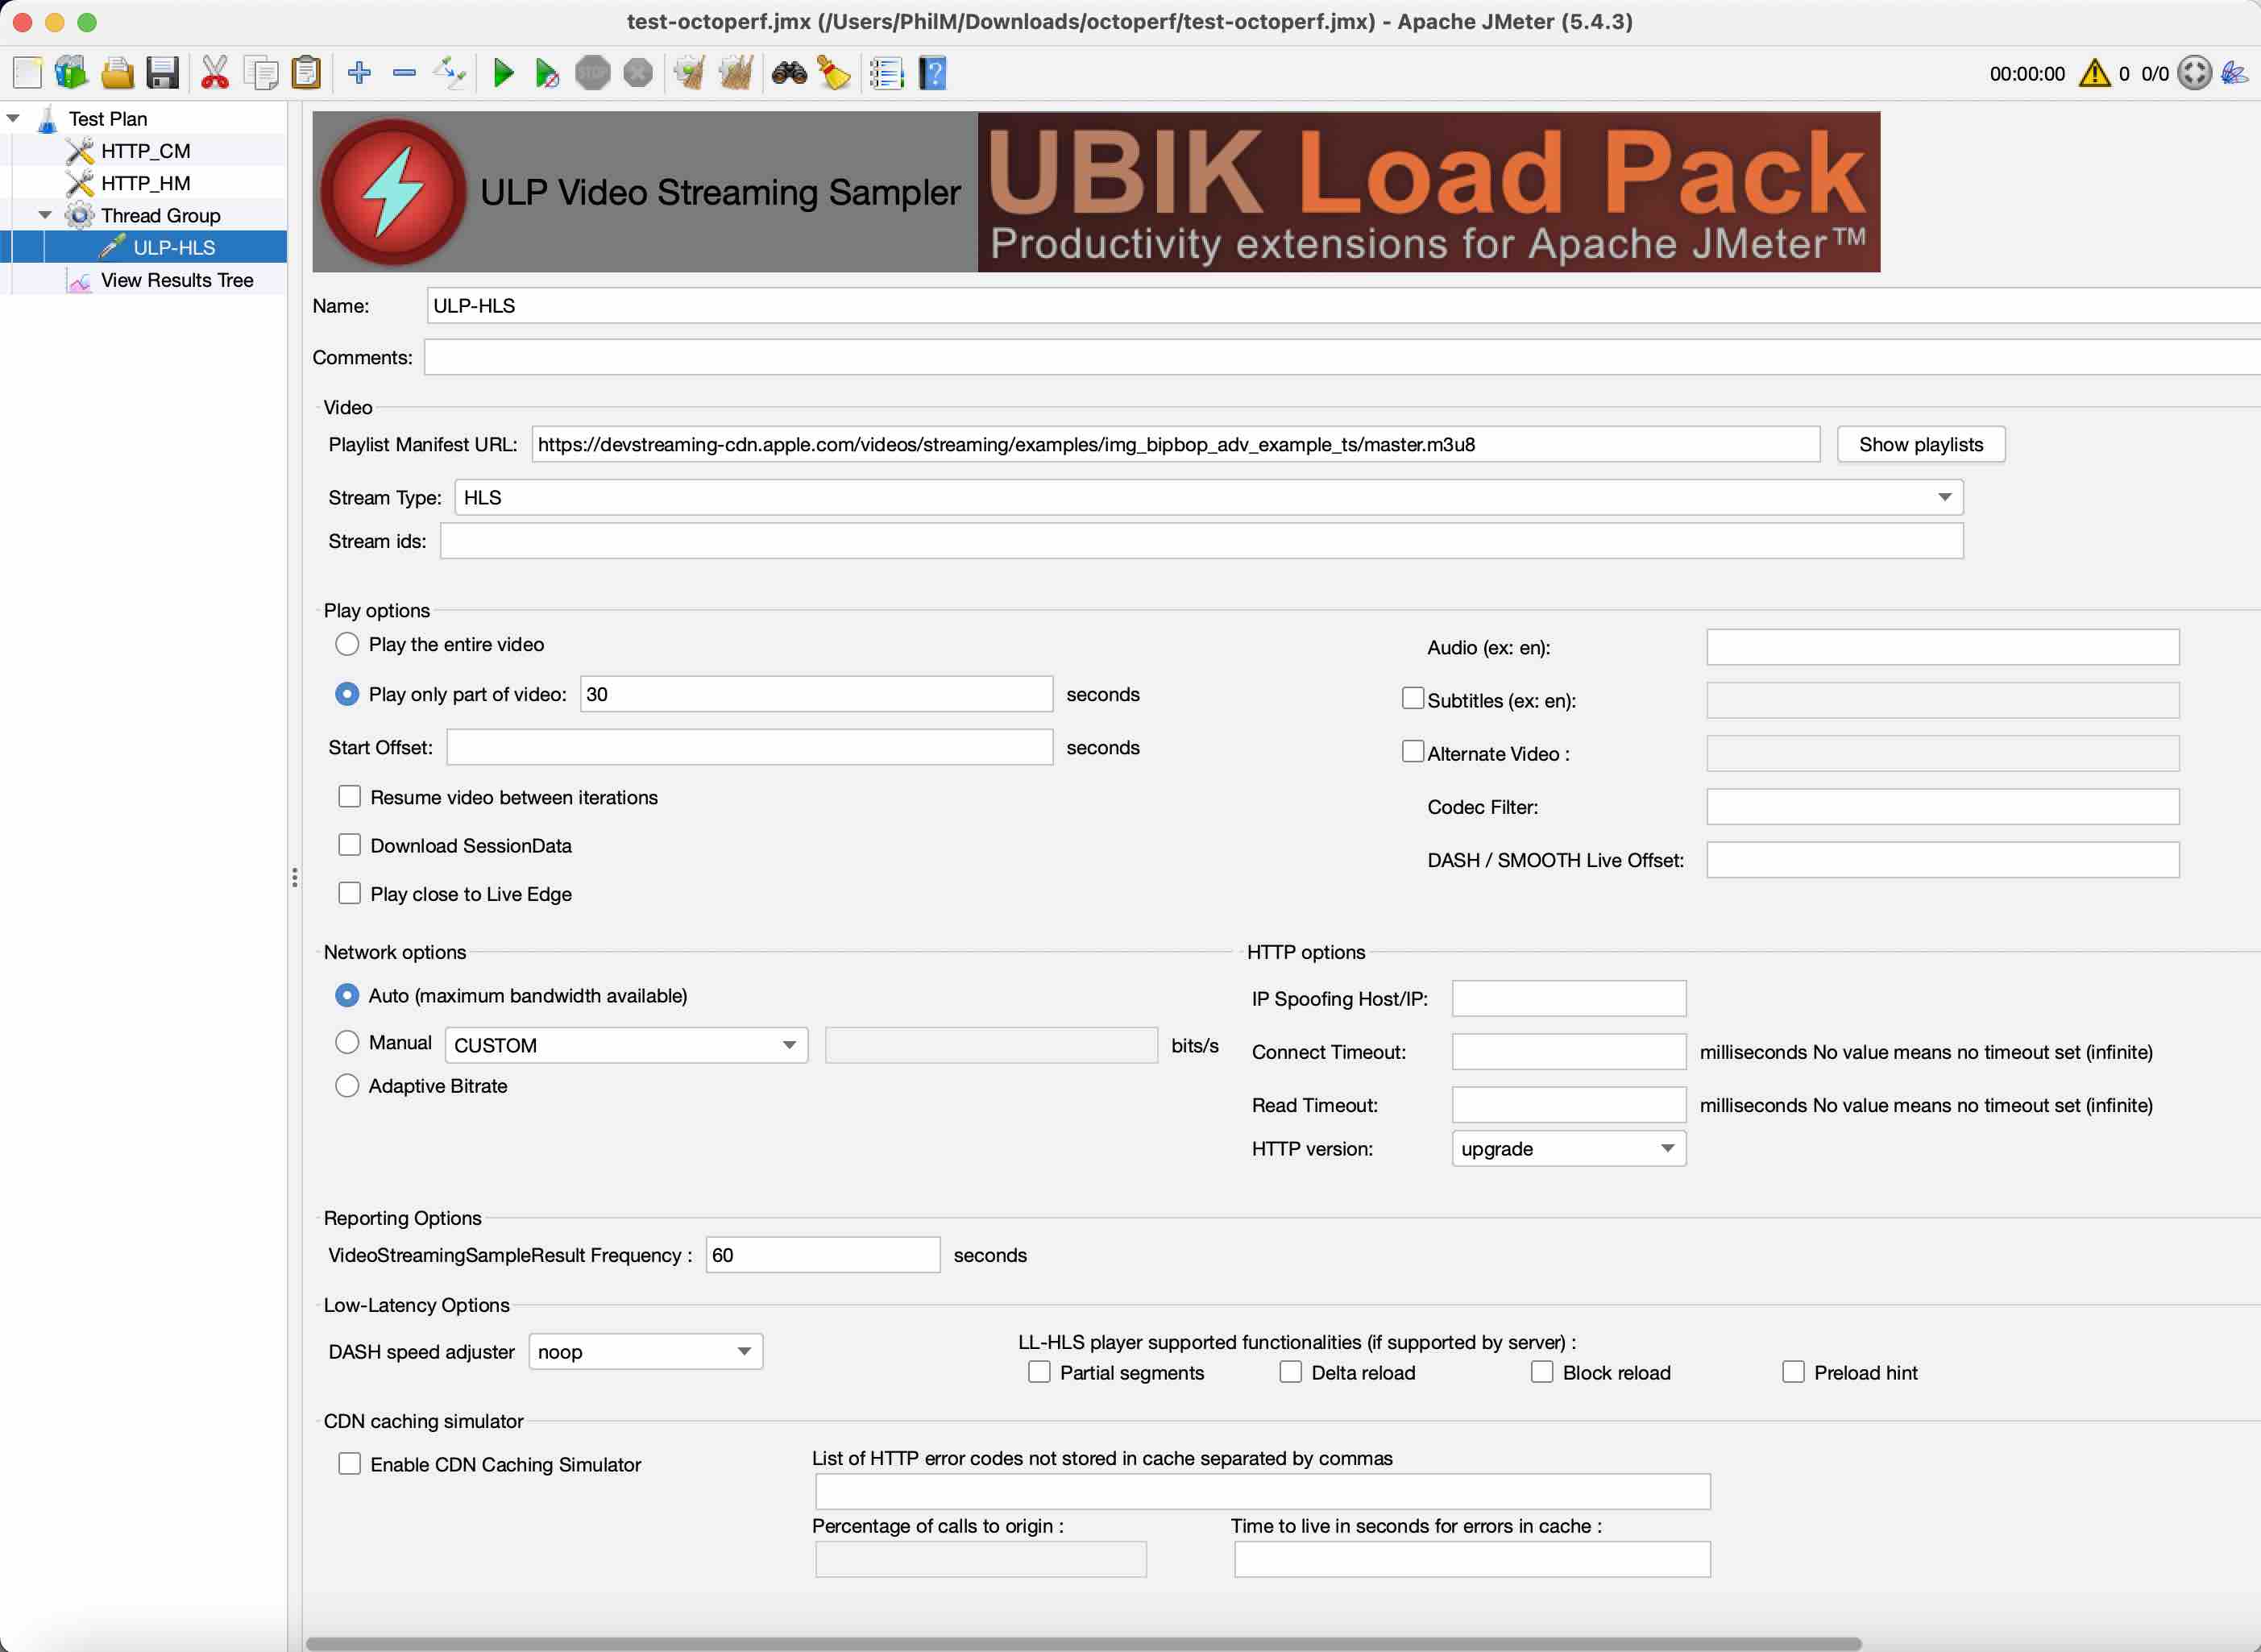The image size is (2261, 1652).
Task: Enable Play close to Live Edge
Action: [349, 893]
